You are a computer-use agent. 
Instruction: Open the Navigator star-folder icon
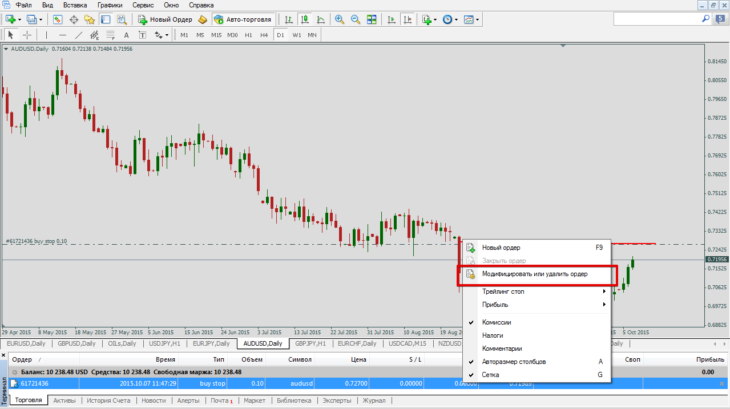[x=89, y=20]
